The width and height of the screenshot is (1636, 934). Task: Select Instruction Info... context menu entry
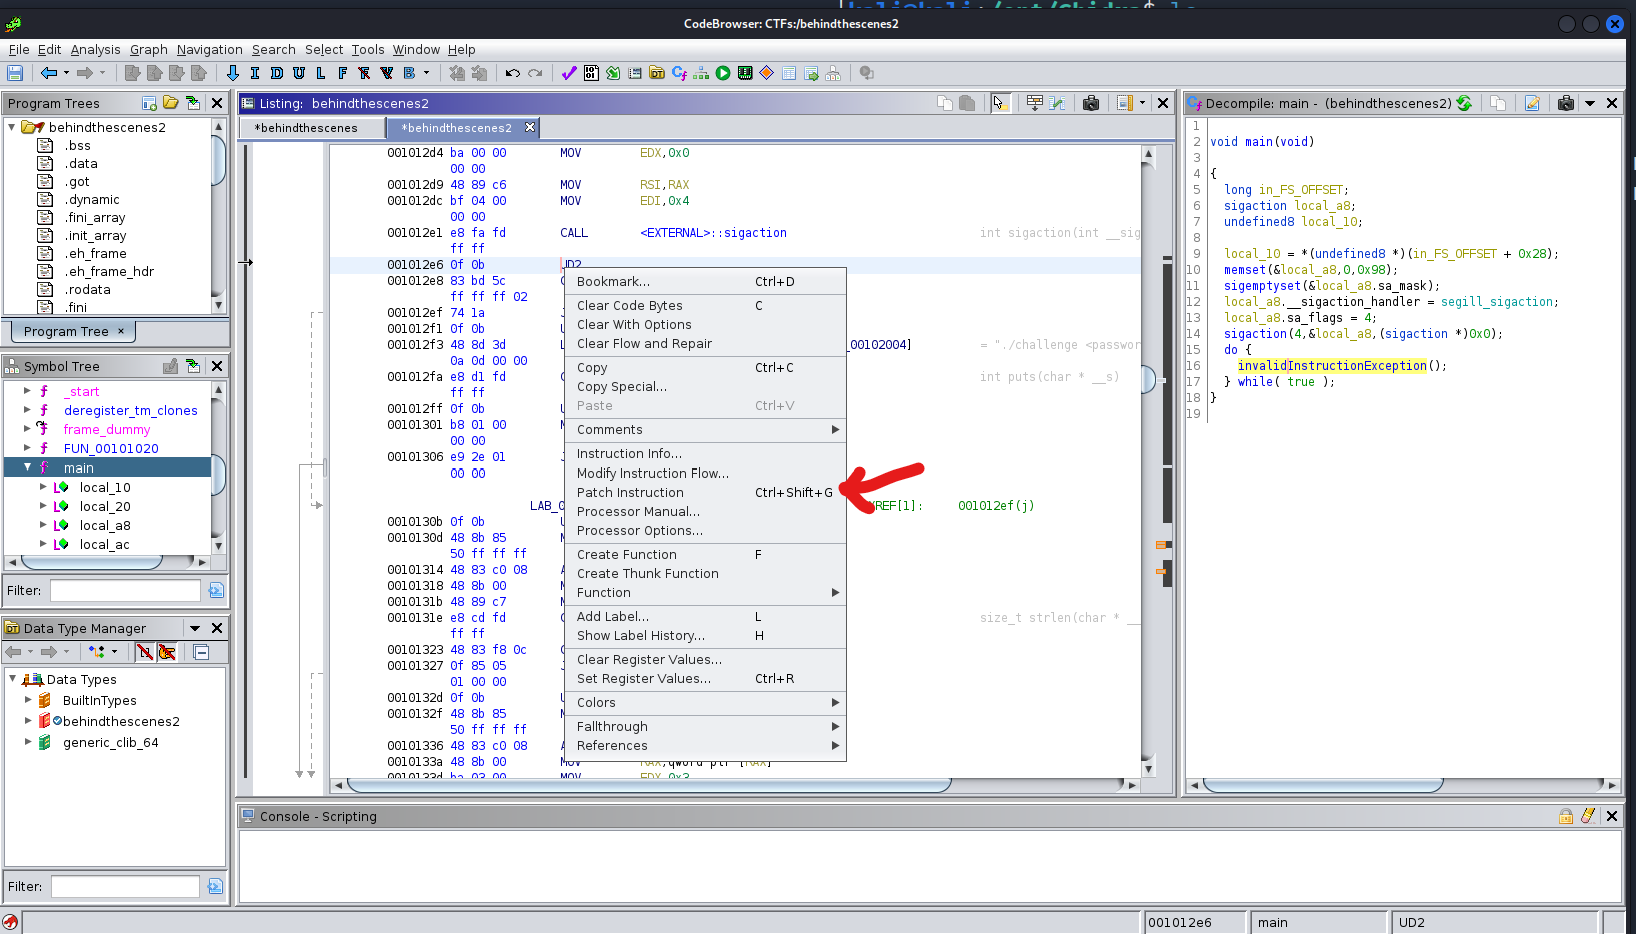(705, 453)
